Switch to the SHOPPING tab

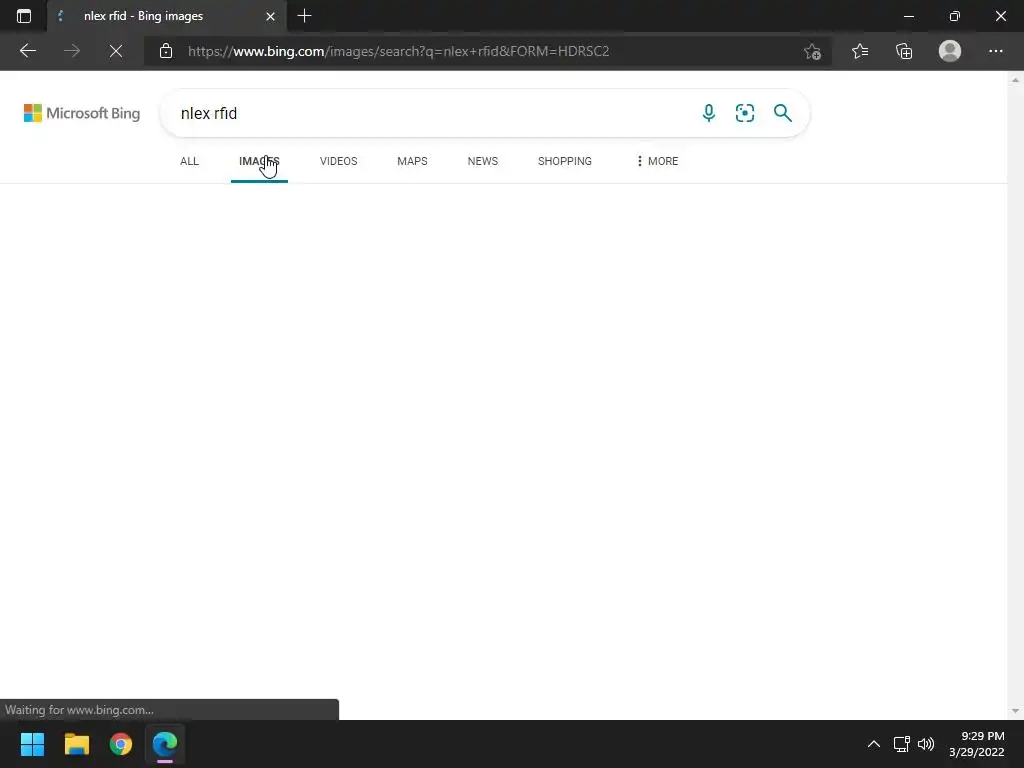pos(565,161)
